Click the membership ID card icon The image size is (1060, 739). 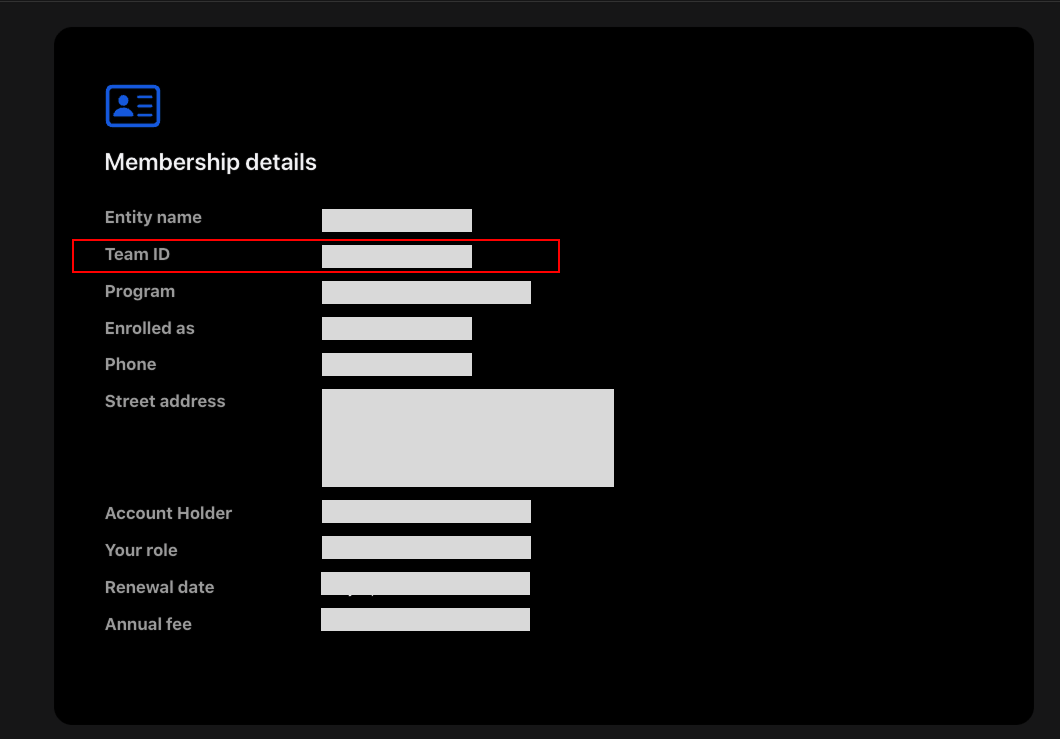(133, 106)
